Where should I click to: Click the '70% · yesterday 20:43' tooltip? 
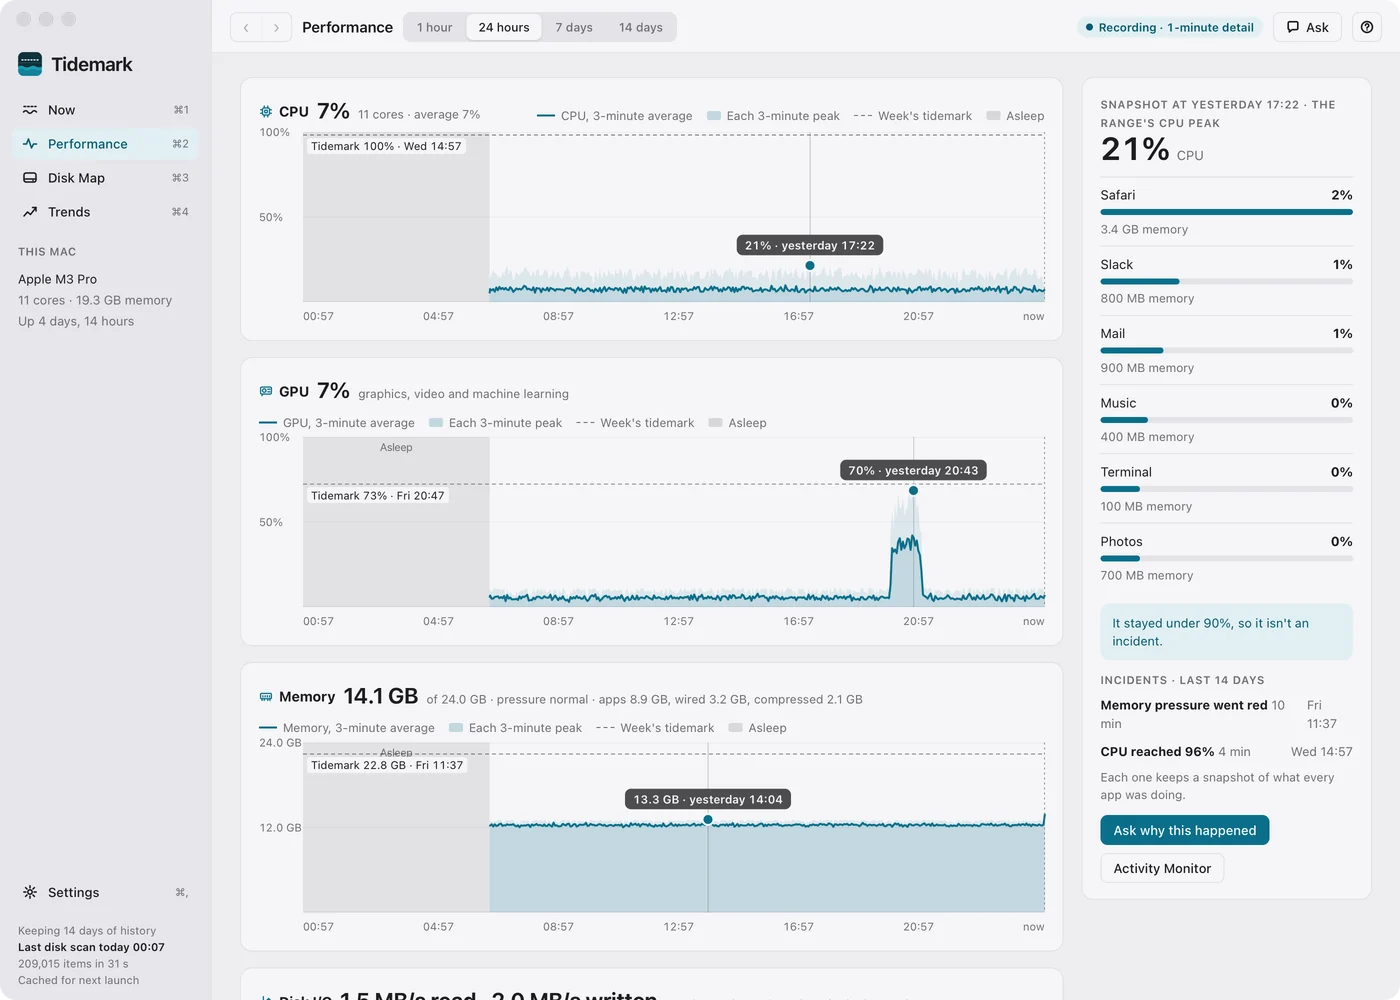click(913, 470)
